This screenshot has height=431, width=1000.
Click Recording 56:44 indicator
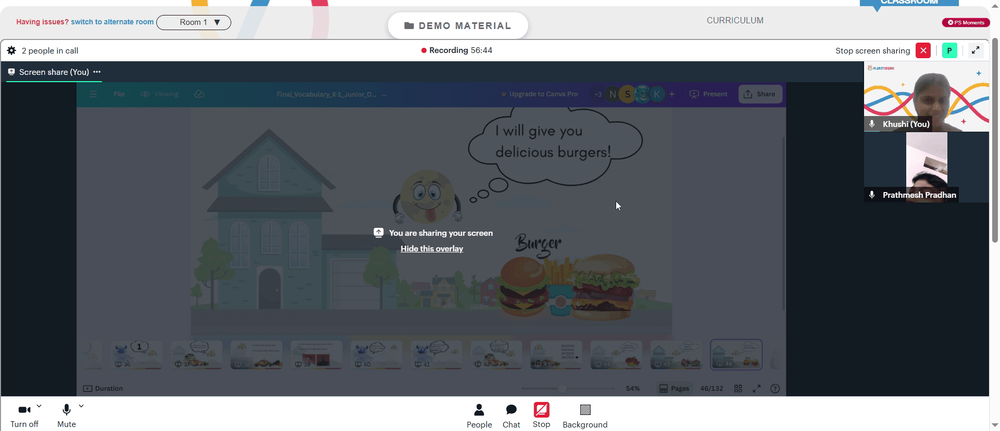[x=457, y=50]
